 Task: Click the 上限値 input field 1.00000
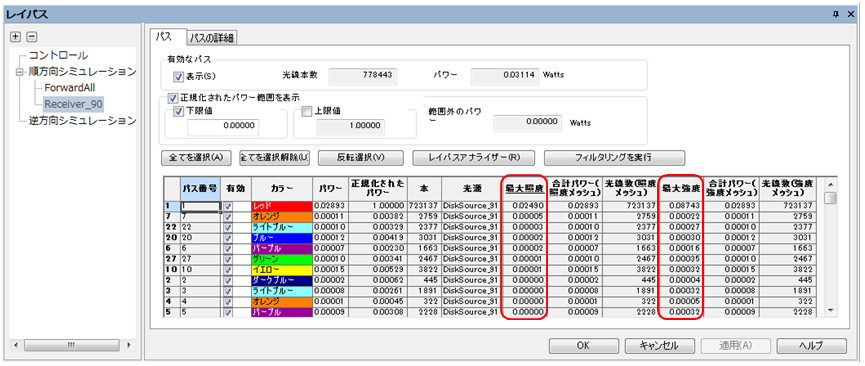click(350, 126)
